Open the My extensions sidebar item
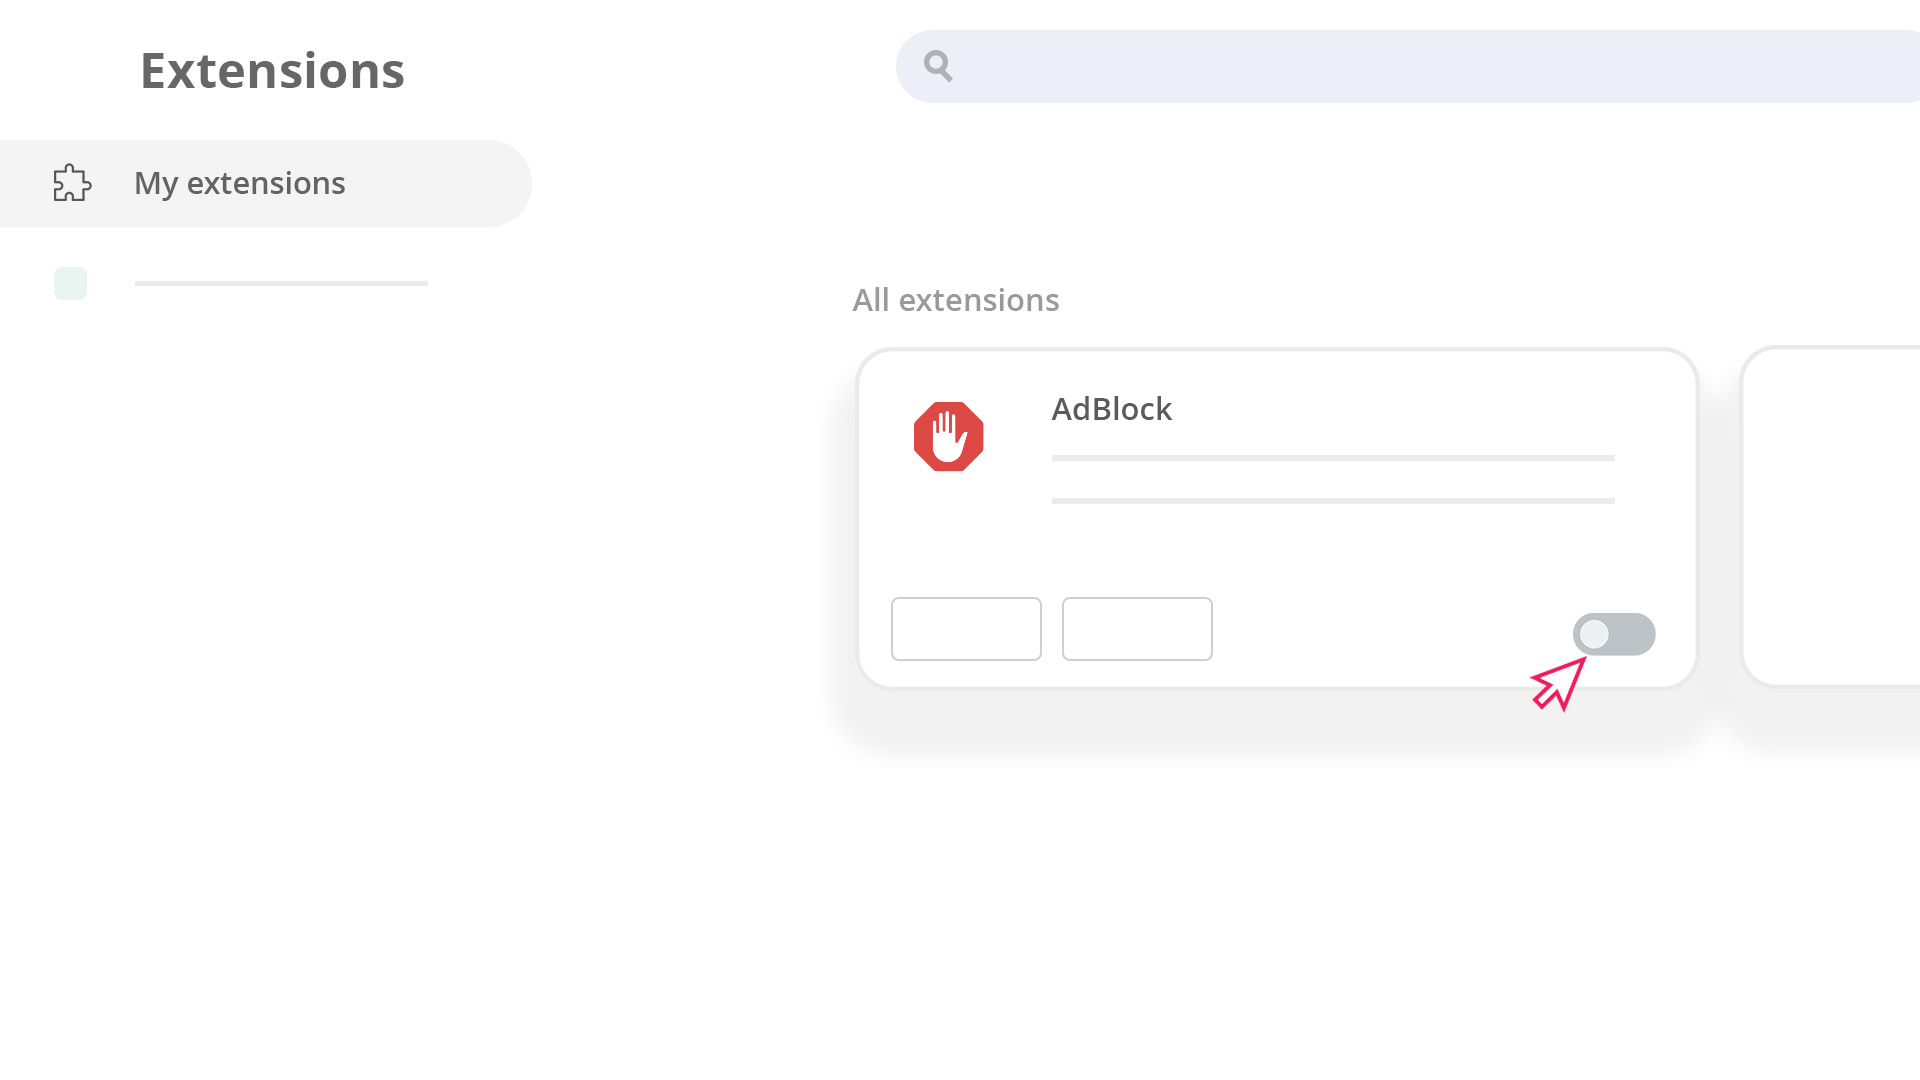This screenshot has width=1920, height=1080. tap(265, 183)
